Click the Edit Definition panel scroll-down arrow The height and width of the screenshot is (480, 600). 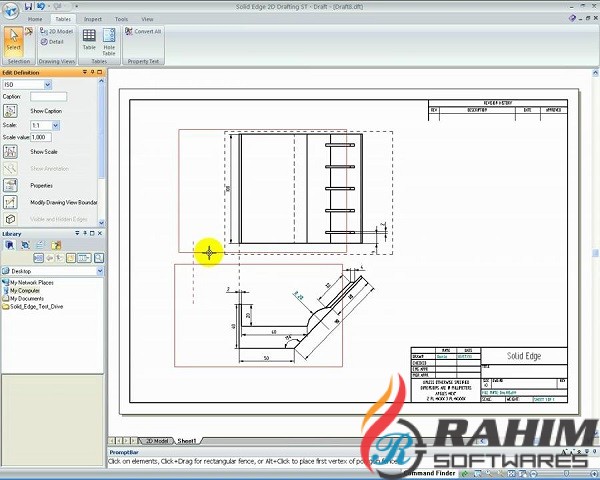click(101, 222)
